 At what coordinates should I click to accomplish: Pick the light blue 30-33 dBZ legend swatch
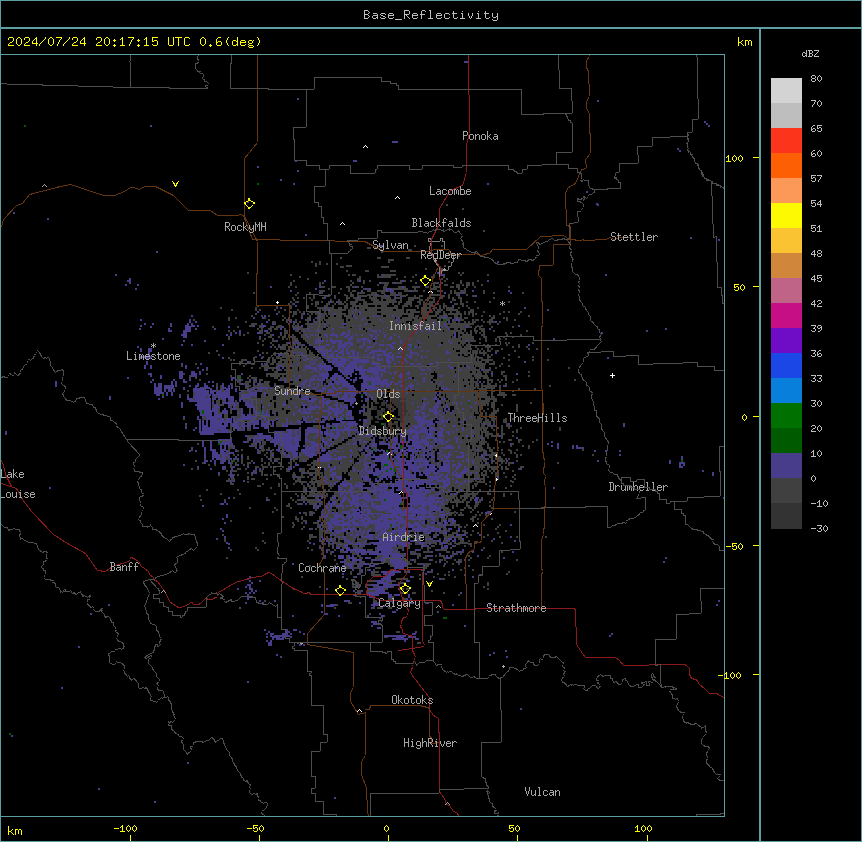click(x=786, y=390)
